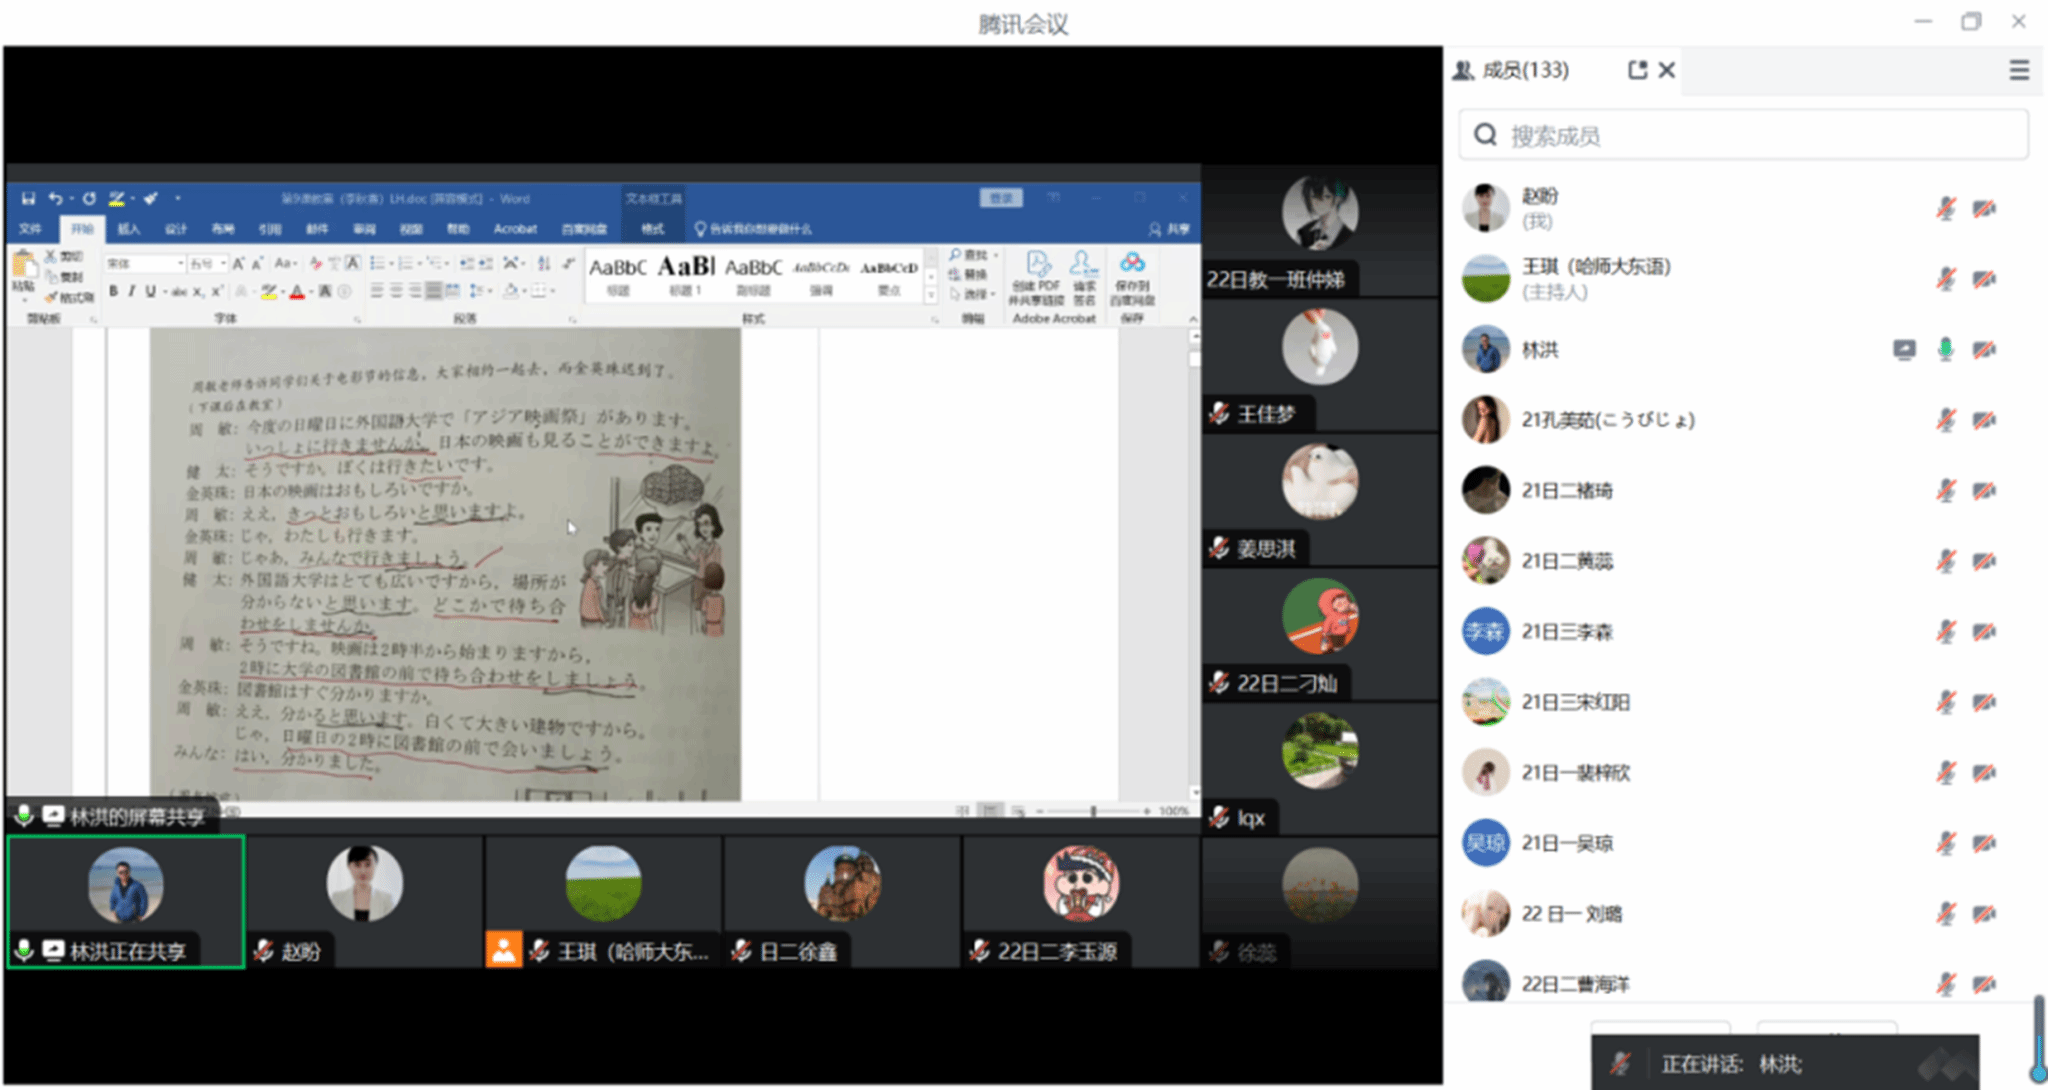Apply italic formatting in shared Word ribbon
The height and width of the screenshot is (1090, 2048).
point(131,291)
